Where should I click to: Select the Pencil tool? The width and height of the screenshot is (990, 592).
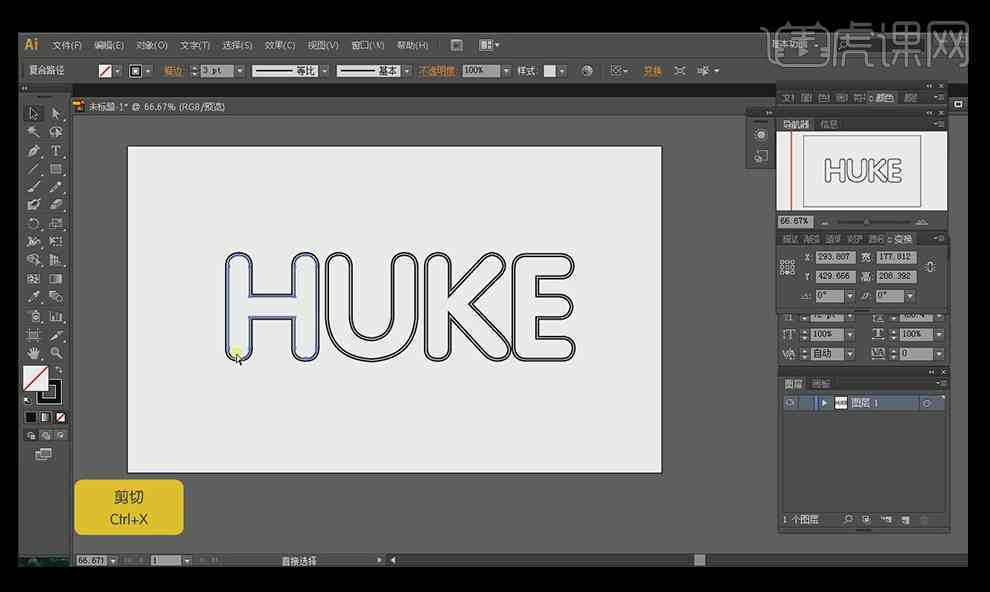click(56, 187)
